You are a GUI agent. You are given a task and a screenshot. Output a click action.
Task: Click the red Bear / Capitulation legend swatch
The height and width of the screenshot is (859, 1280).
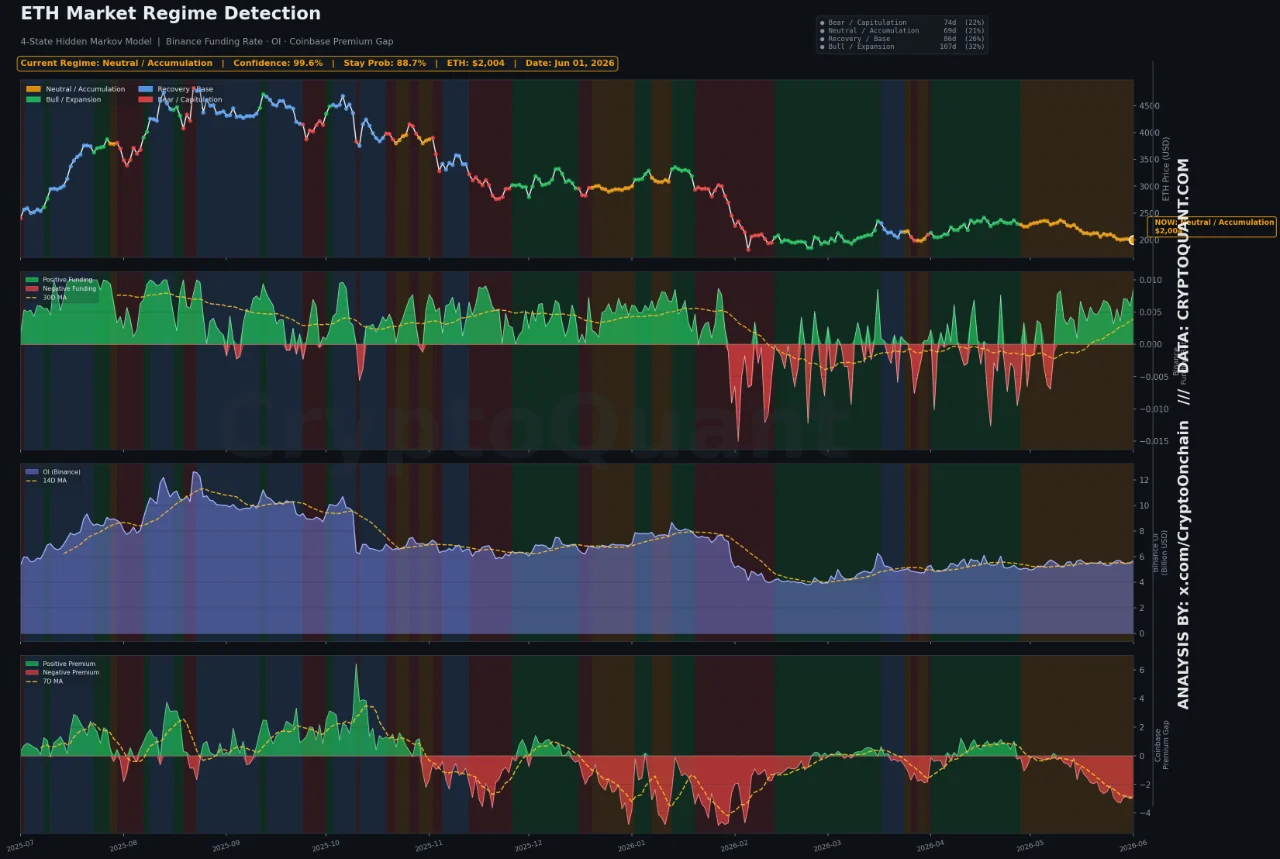point(145,100)
